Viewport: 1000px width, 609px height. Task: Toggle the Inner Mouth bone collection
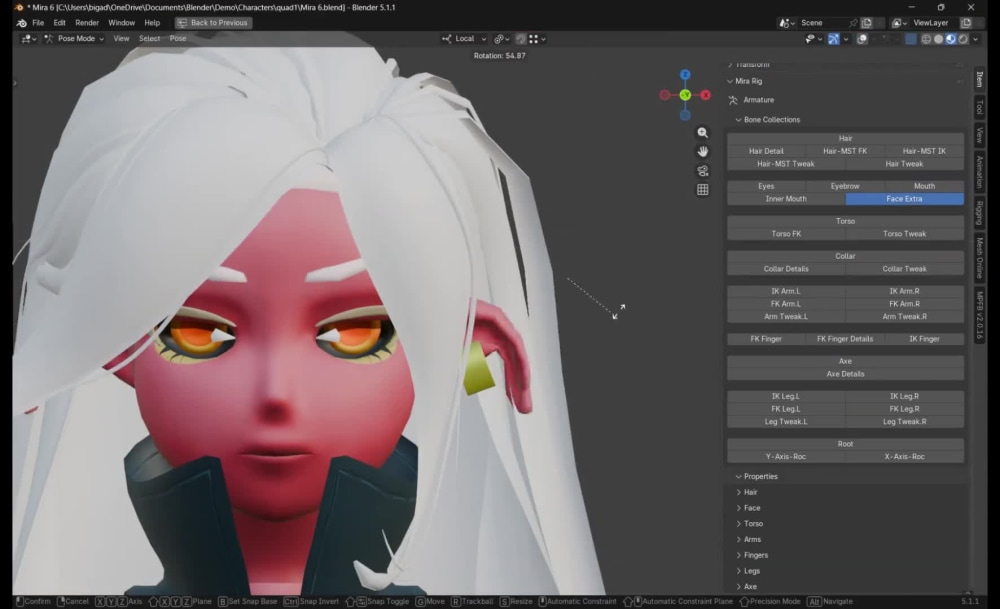click(786, 199)
